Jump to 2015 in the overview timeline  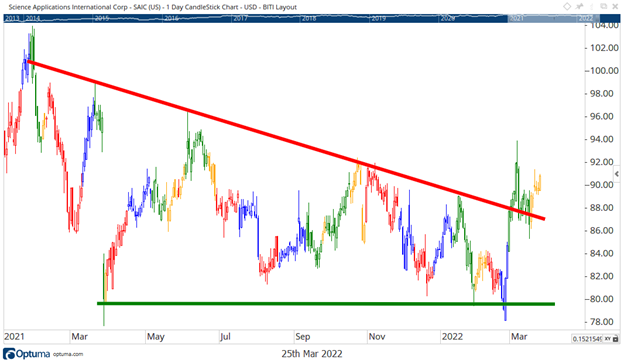102,18
